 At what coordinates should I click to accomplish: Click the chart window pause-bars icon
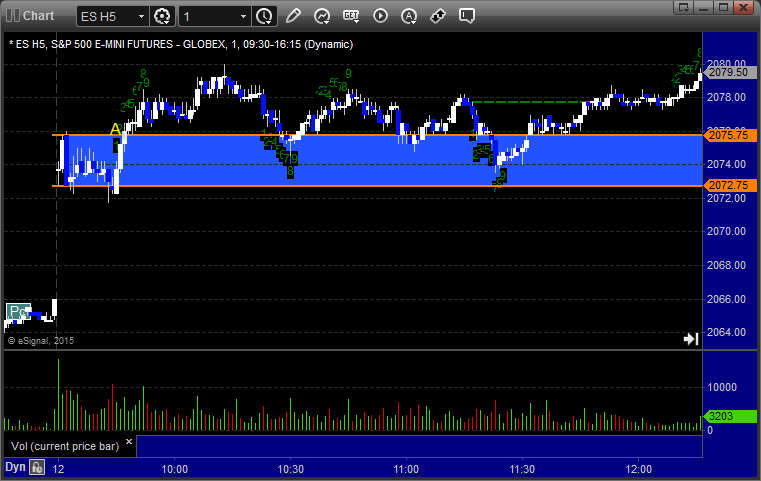pos(13,16)
